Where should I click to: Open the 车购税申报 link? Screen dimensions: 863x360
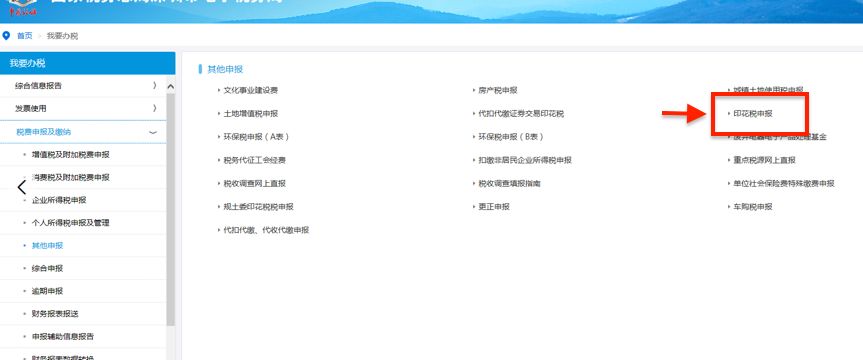[753, 207]
